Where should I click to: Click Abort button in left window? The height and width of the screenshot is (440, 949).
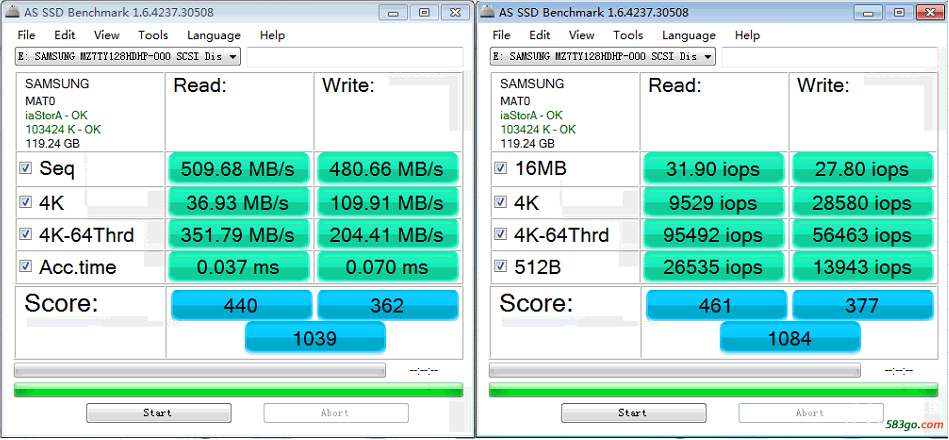[x=336, y=413]
